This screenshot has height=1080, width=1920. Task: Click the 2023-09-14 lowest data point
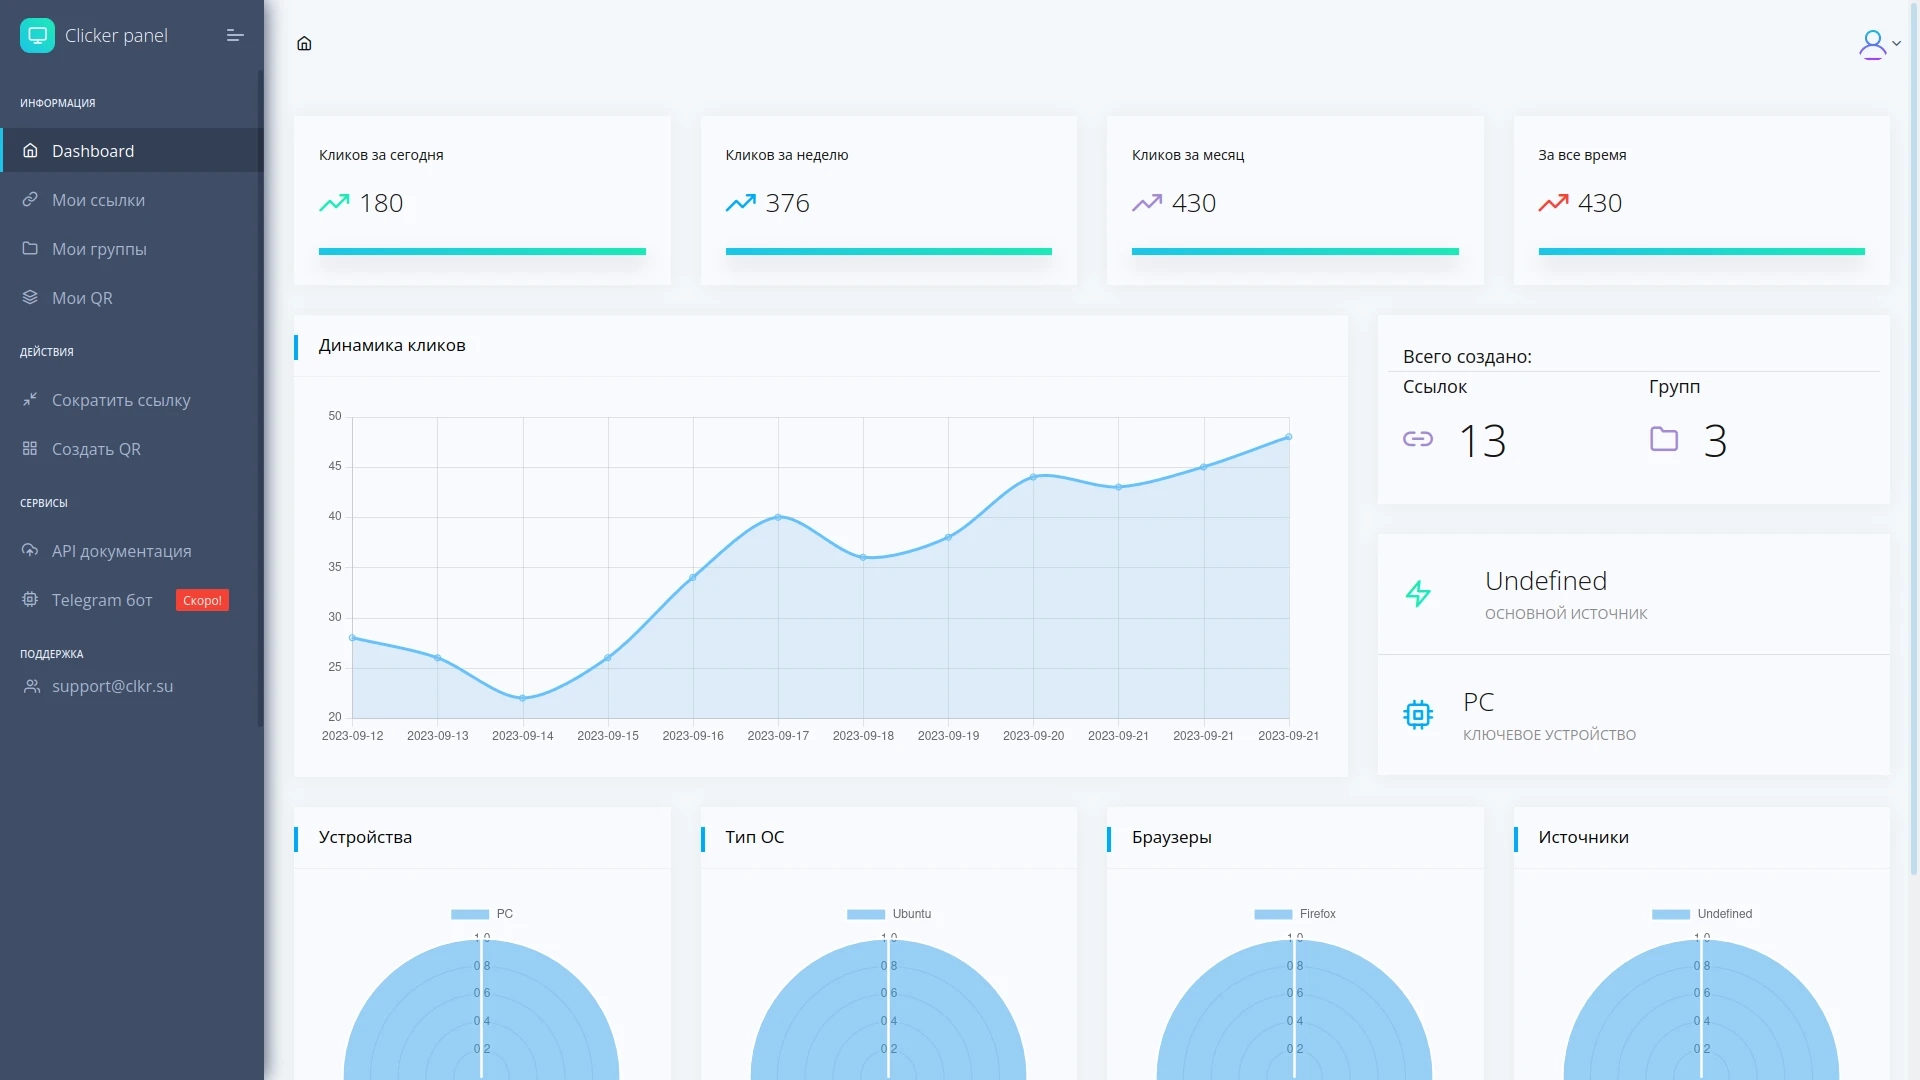[x=523, y=698]
